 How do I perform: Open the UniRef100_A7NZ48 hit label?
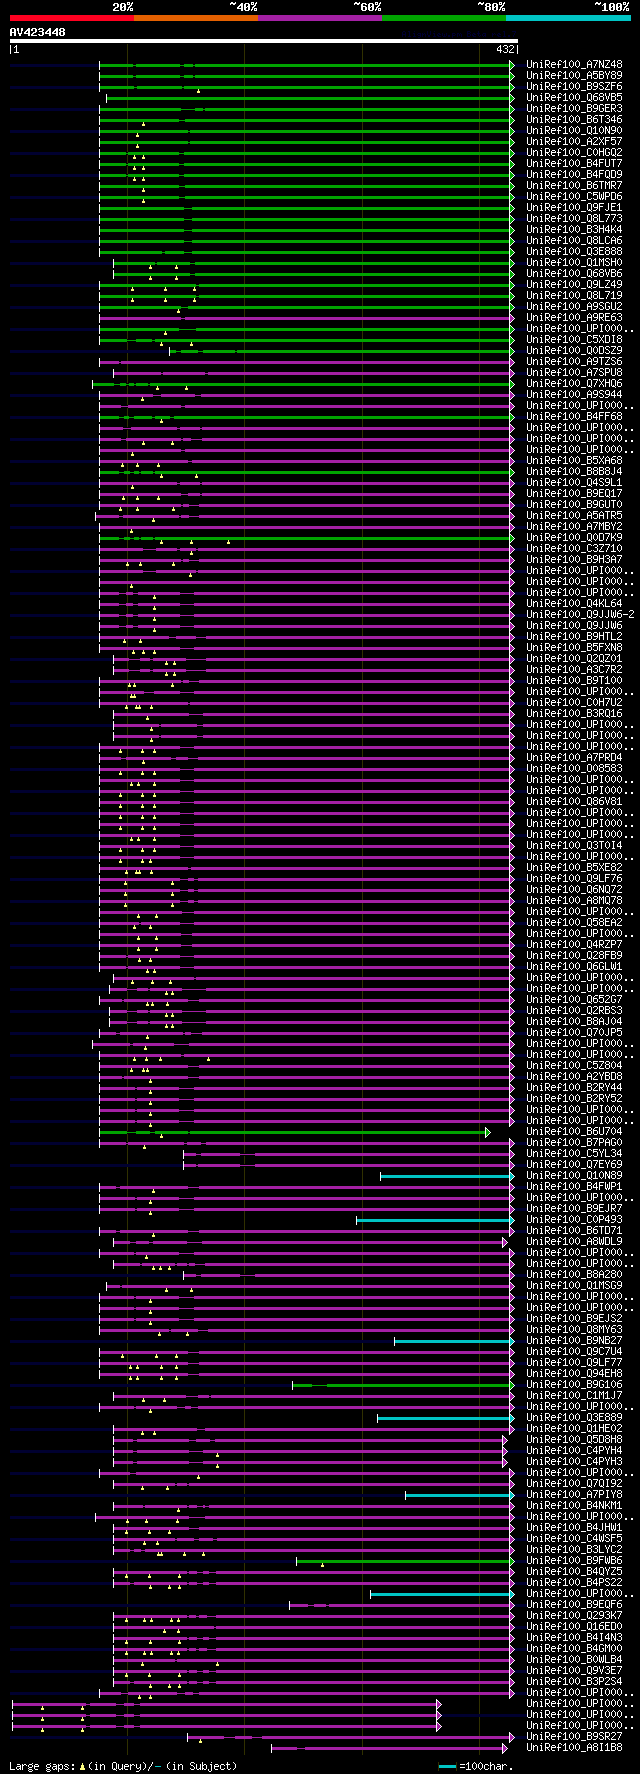point(574,65)
